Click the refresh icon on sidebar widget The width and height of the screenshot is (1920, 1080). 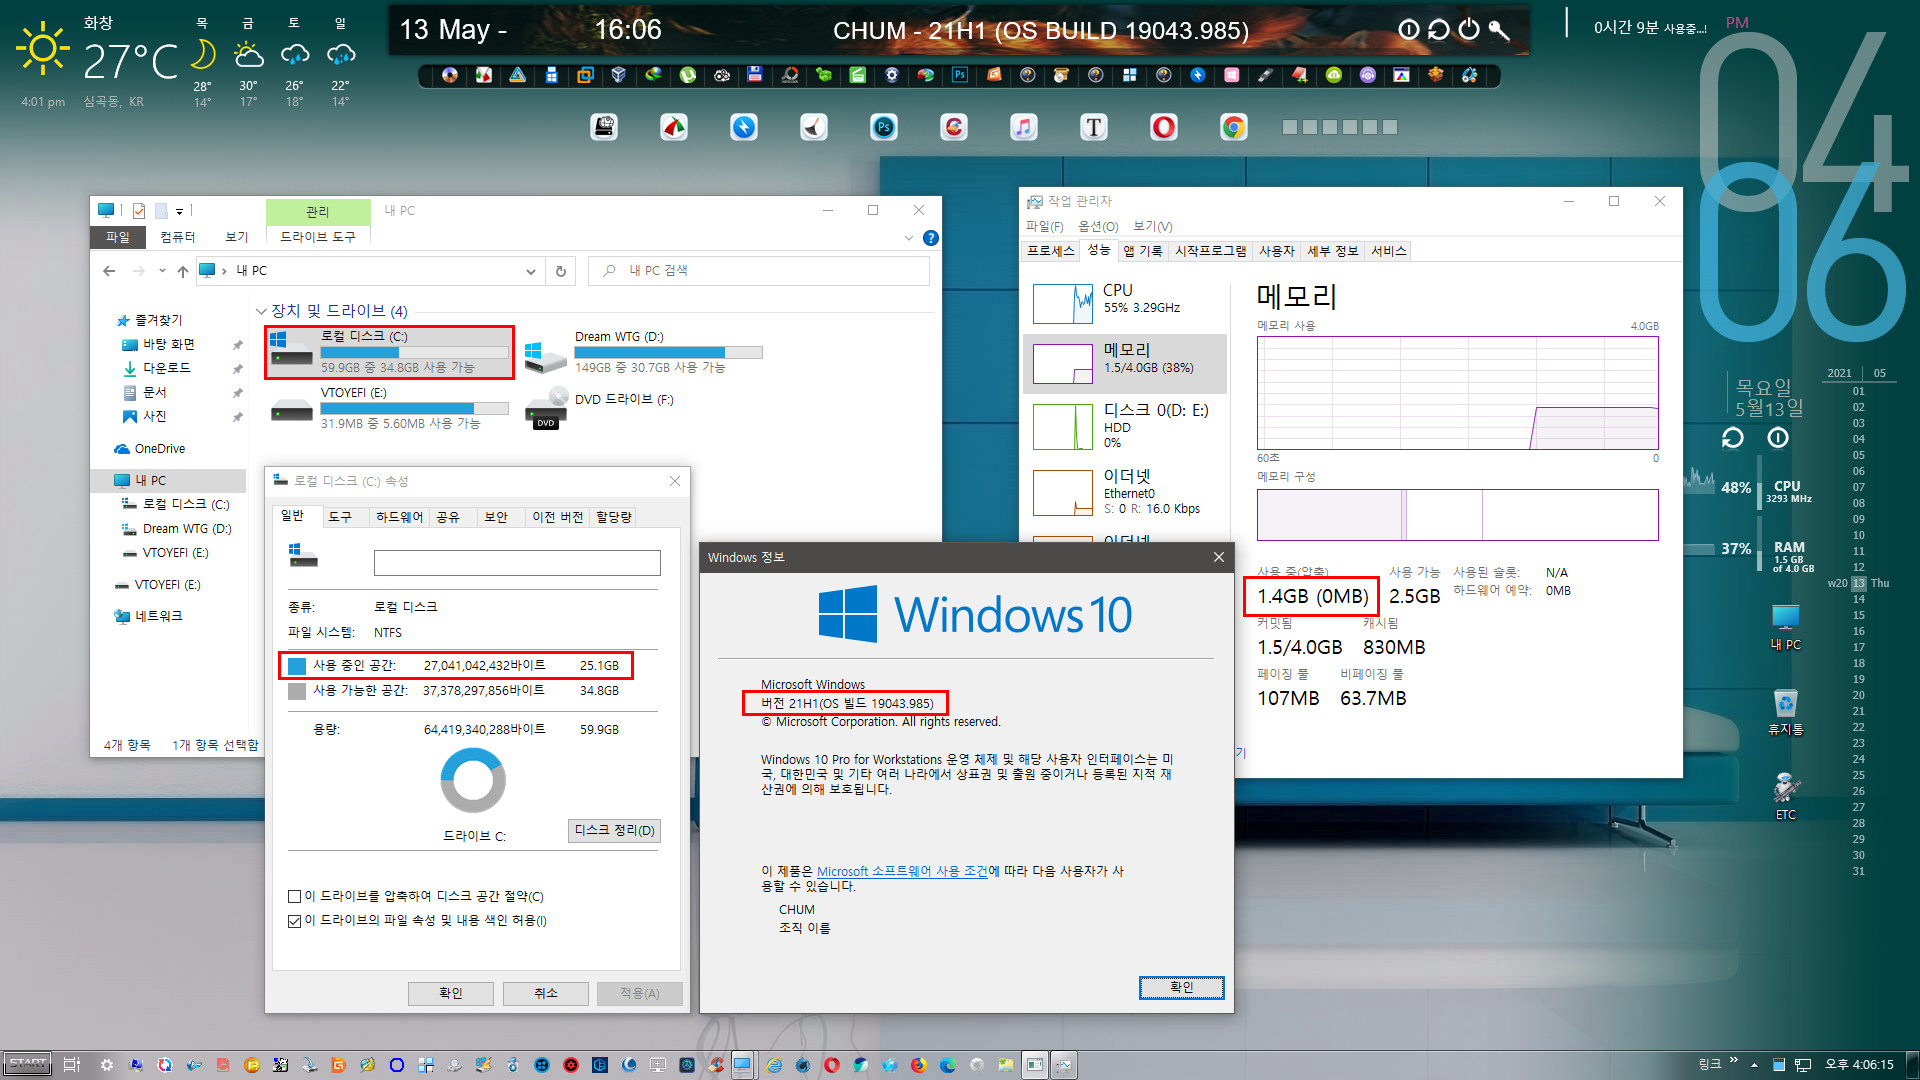point(1732,438)
